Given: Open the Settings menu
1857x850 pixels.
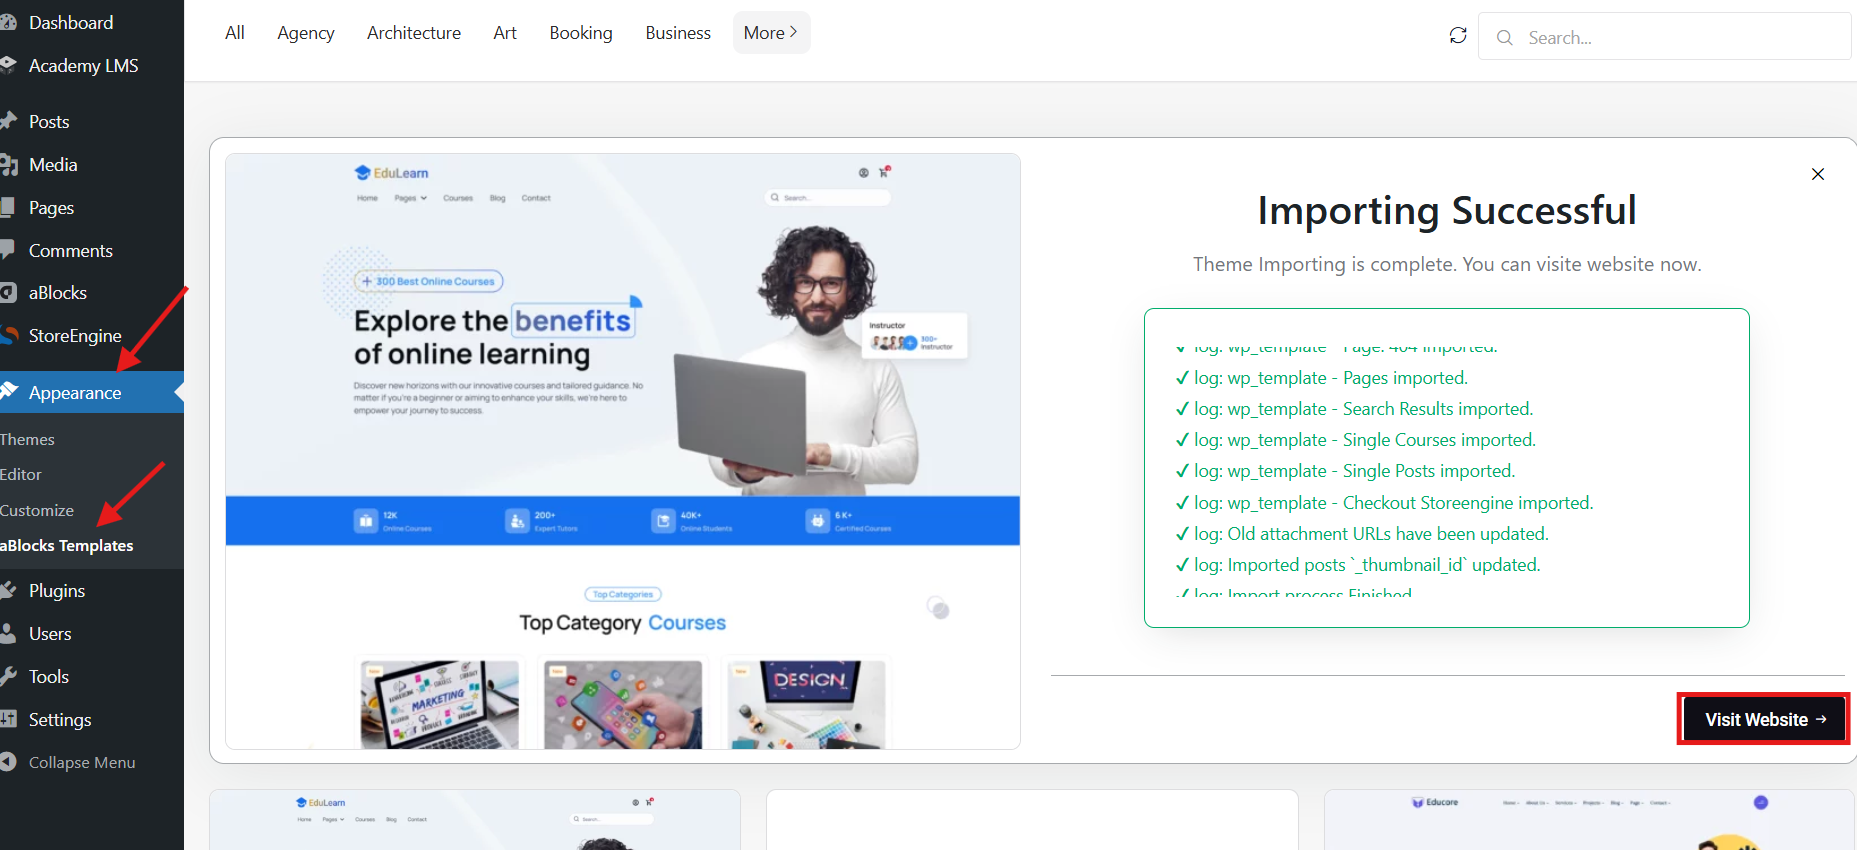Looking at the screenshot, I should [60, 720].
